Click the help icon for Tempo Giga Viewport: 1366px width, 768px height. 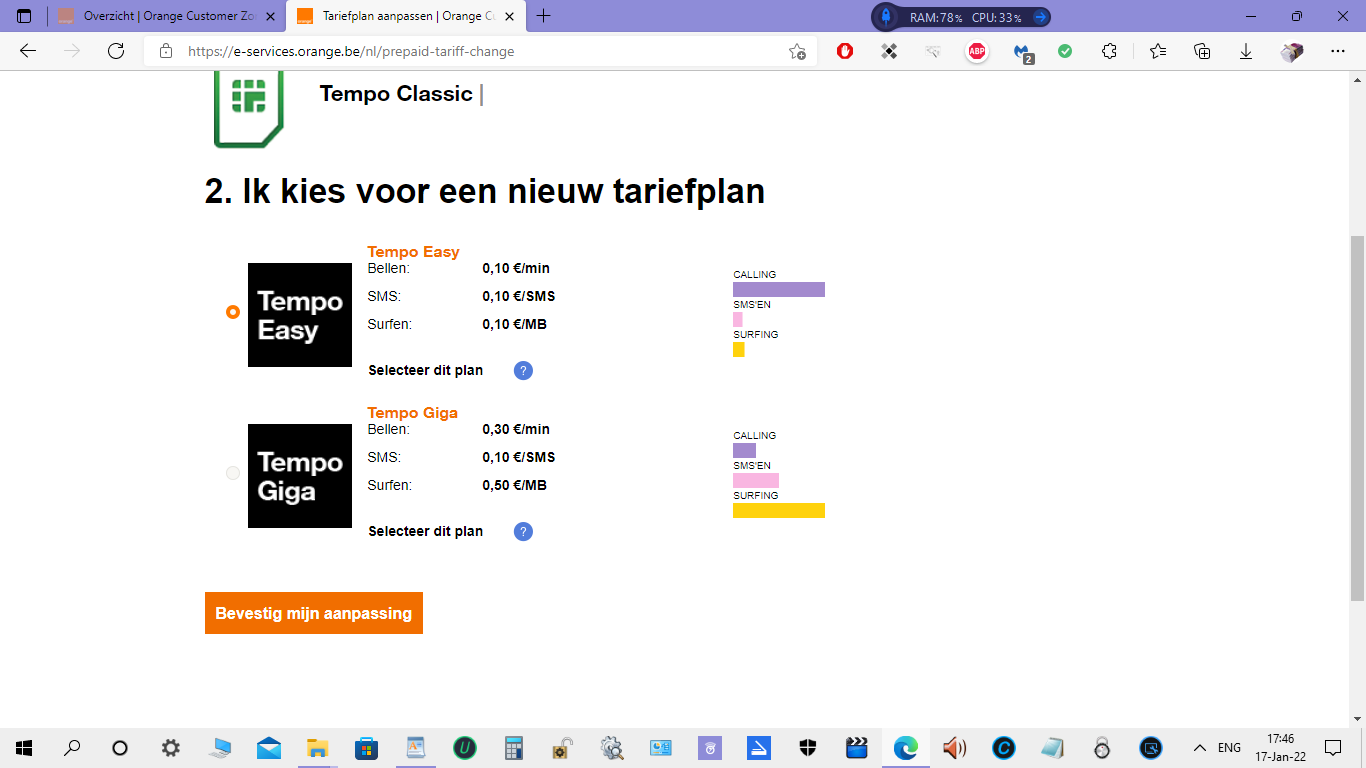(523, 532)
